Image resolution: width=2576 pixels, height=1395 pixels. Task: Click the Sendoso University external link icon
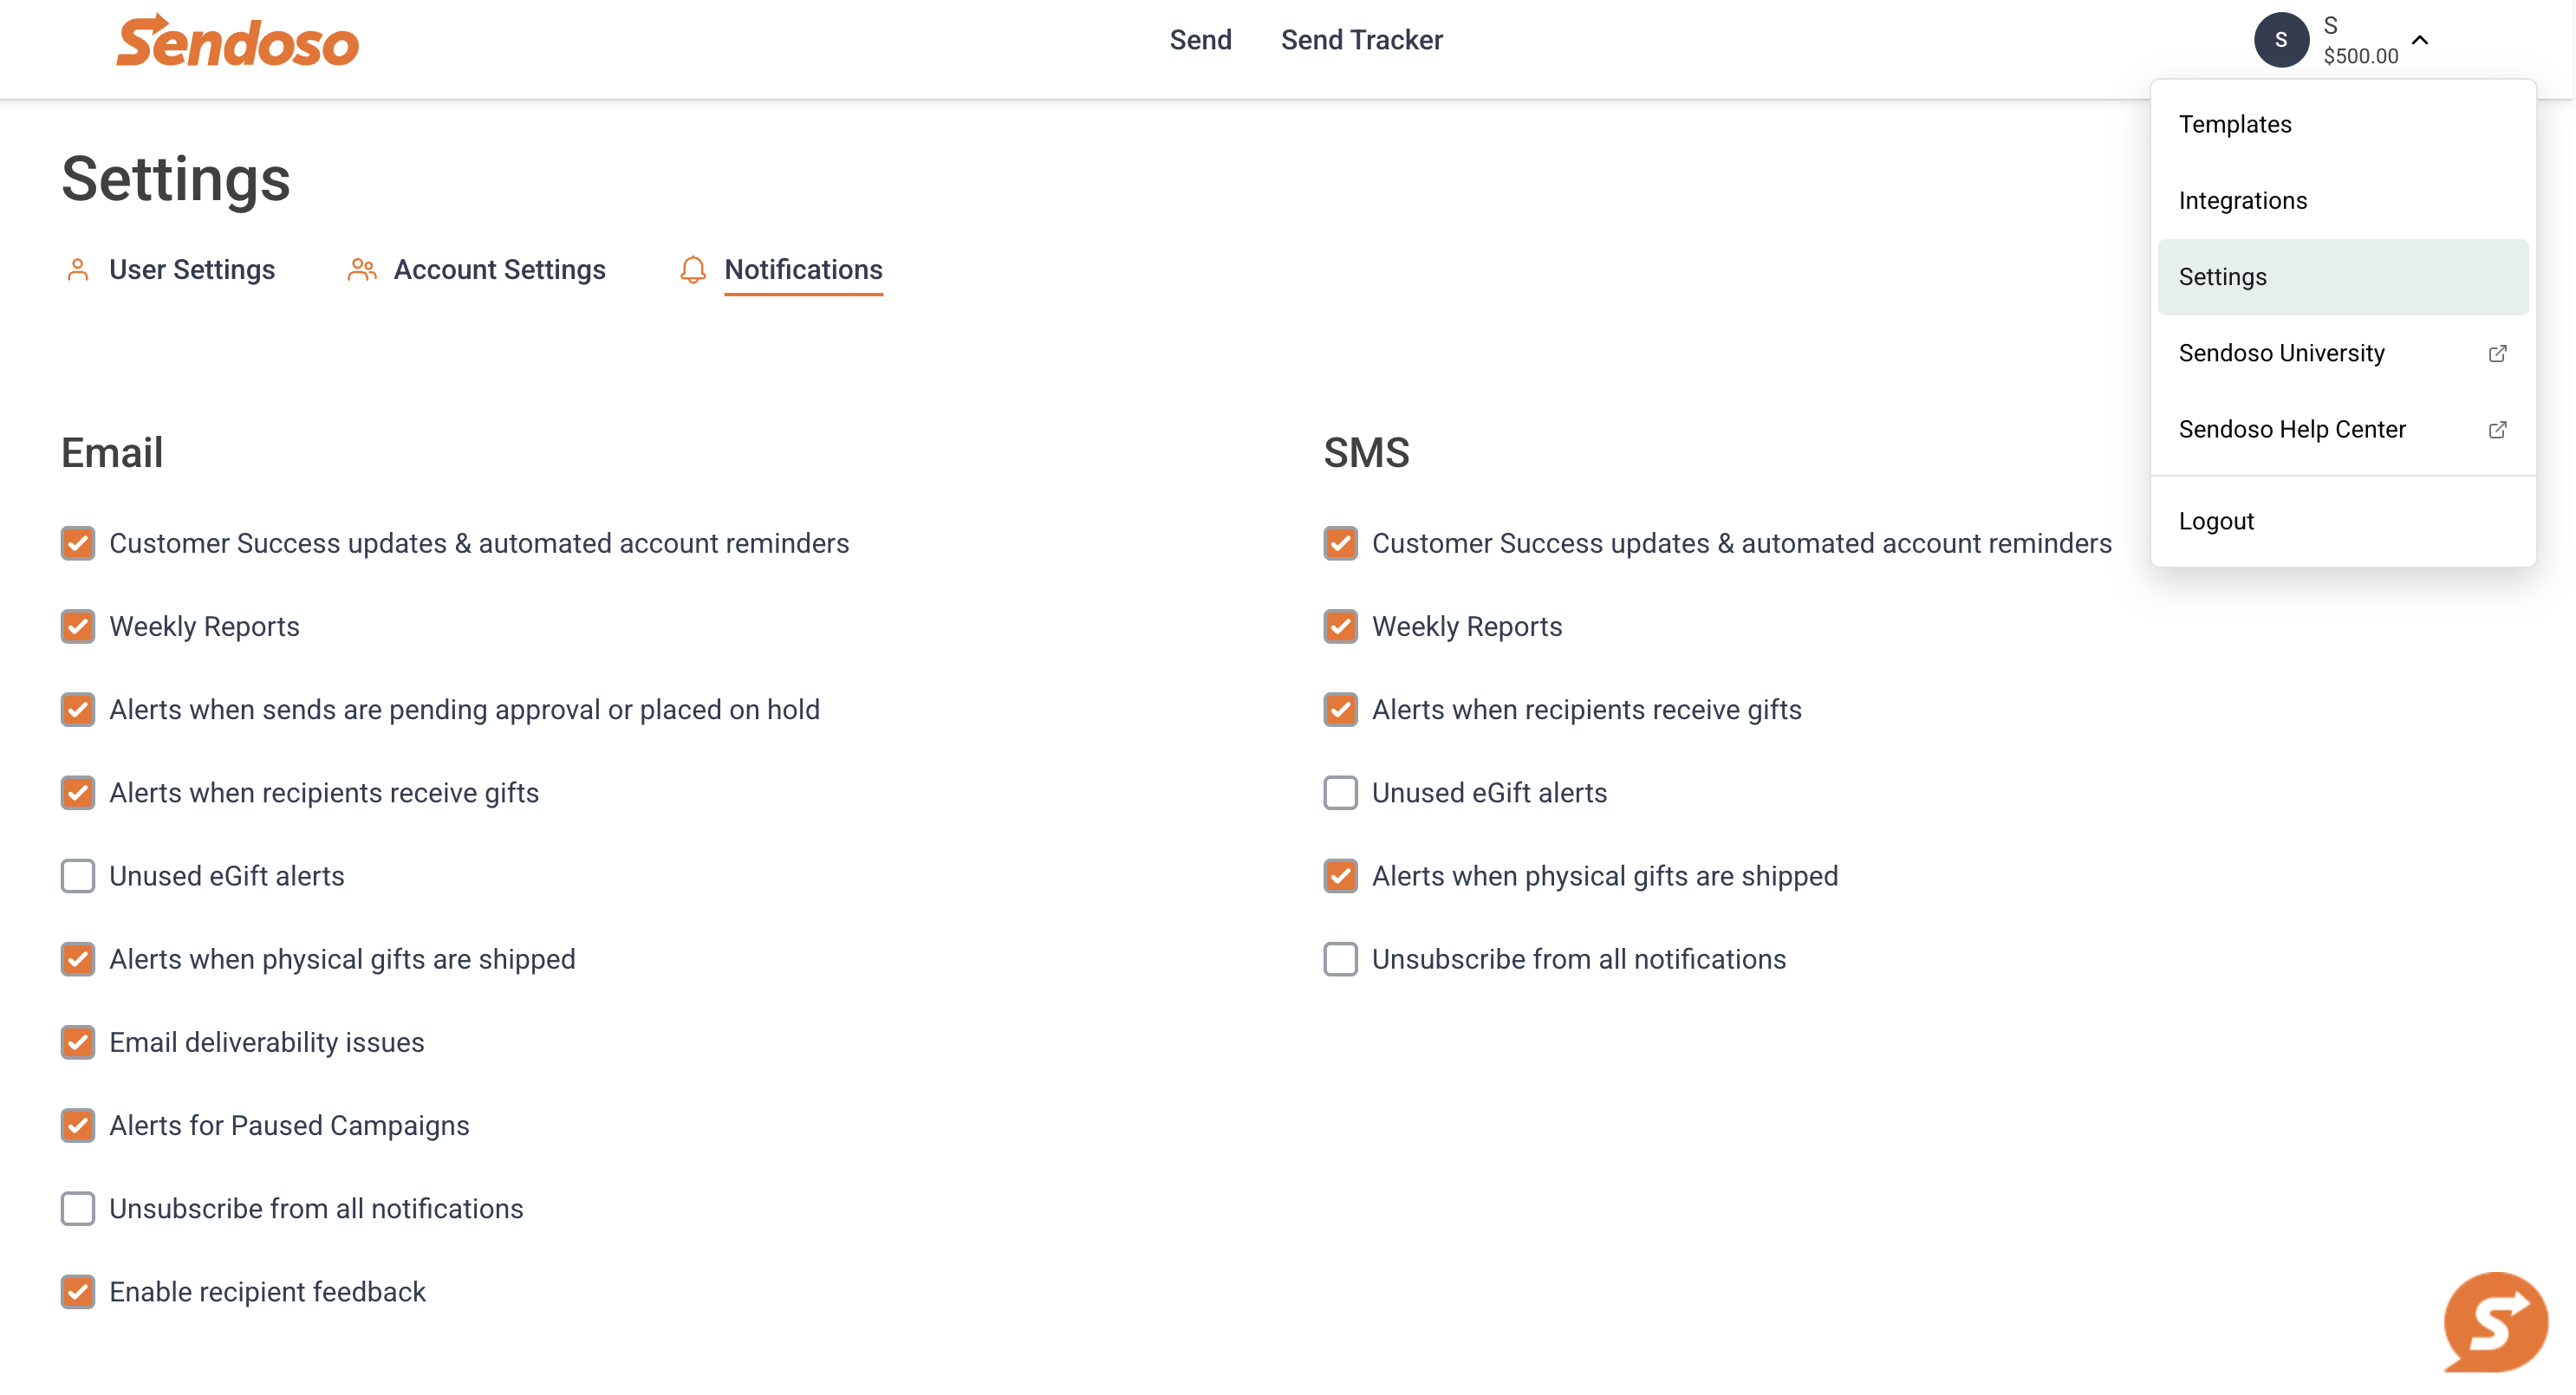tap(2497, 354)
